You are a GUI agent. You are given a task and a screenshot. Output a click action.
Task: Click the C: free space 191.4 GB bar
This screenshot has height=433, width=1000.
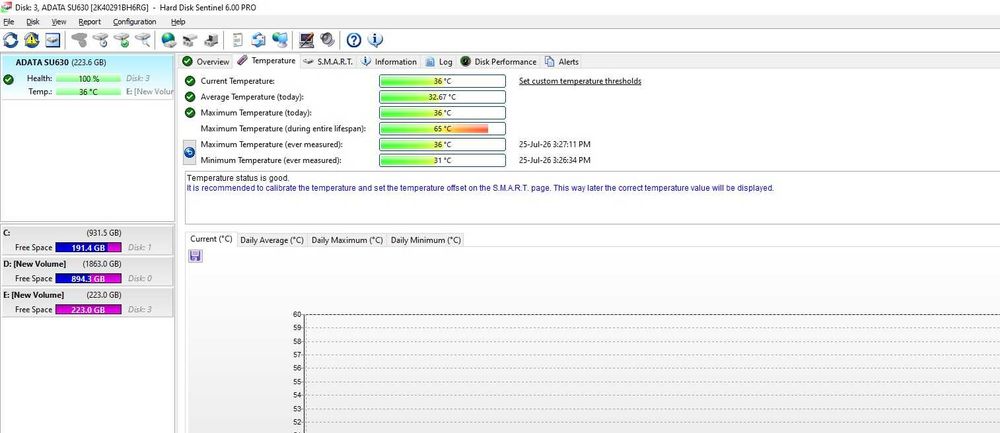[88, 247]
